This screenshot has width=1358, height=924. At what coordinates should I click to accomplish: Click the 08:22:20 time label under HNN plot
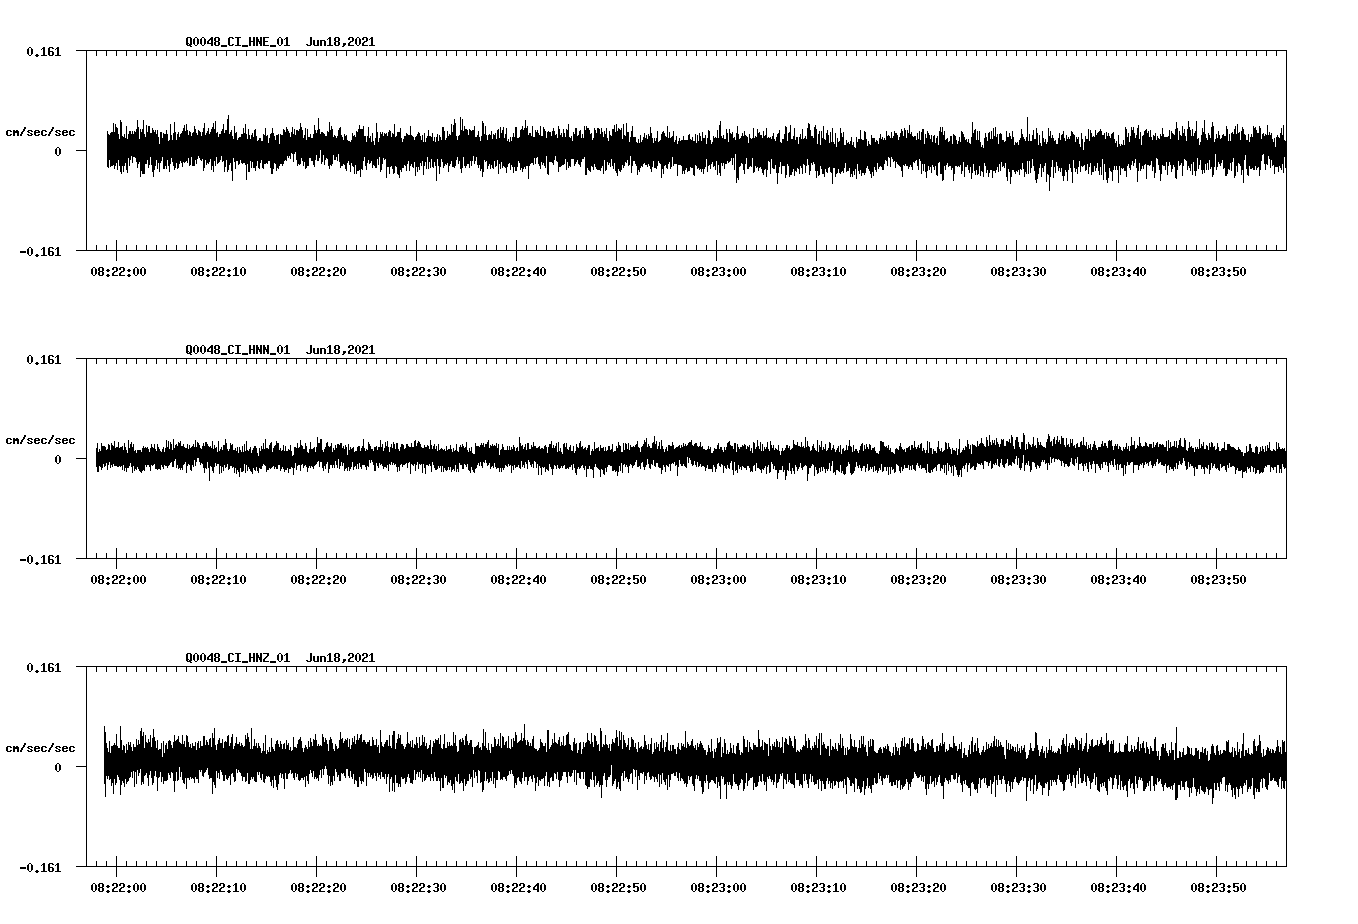point(318,579)
